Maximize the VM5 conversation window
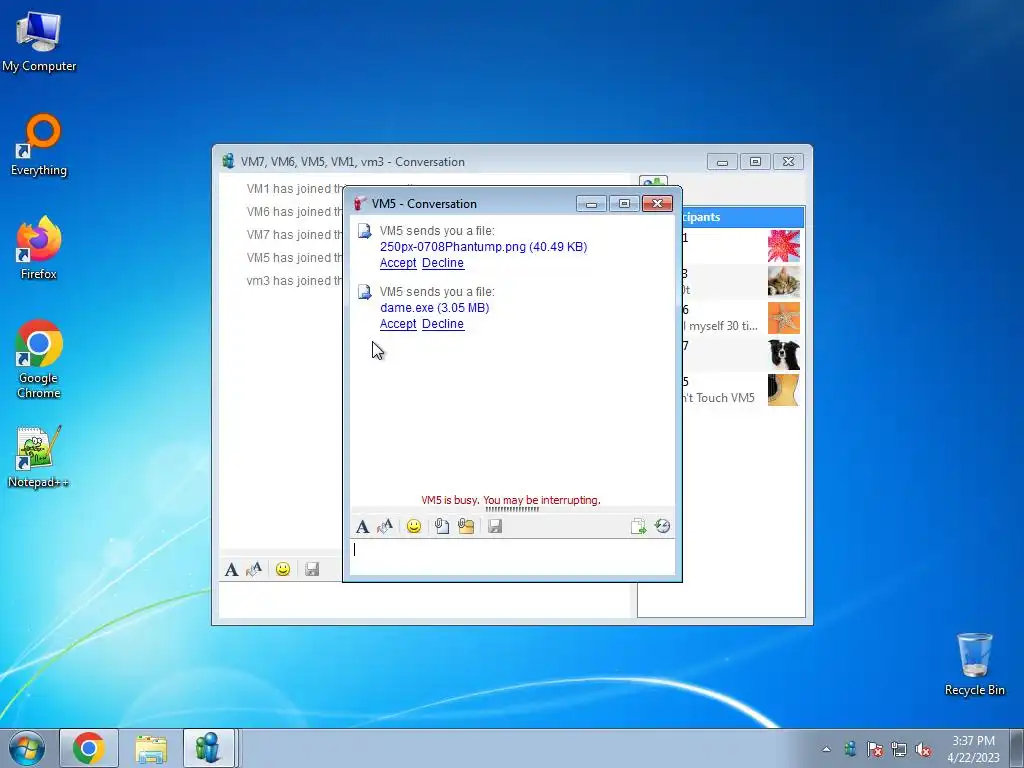 pos(624,204)
